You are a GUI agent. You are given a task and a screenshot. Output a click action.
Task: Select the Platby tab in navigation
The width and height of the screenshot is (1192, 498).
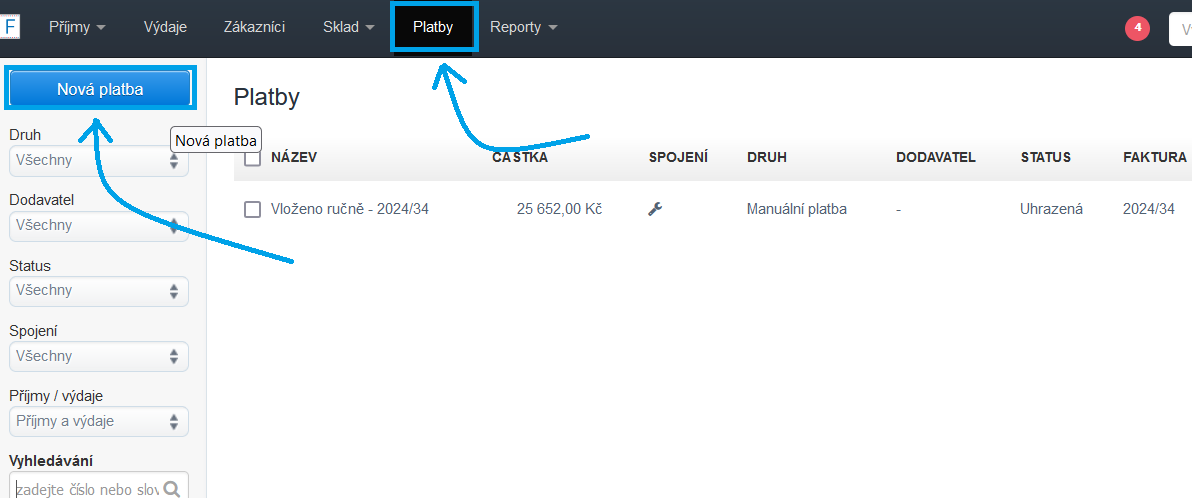point(433,27)
